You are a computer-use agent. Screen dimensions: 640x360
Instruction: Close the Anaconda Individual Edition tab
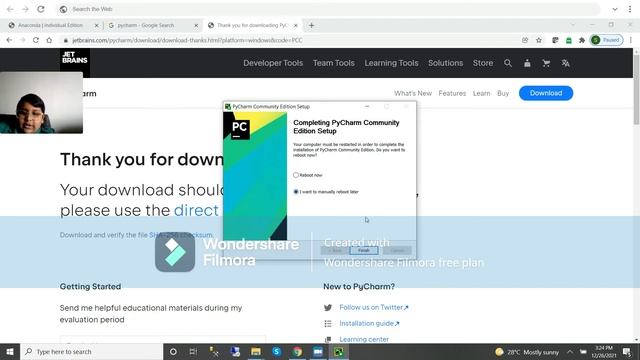pos(96,25)
